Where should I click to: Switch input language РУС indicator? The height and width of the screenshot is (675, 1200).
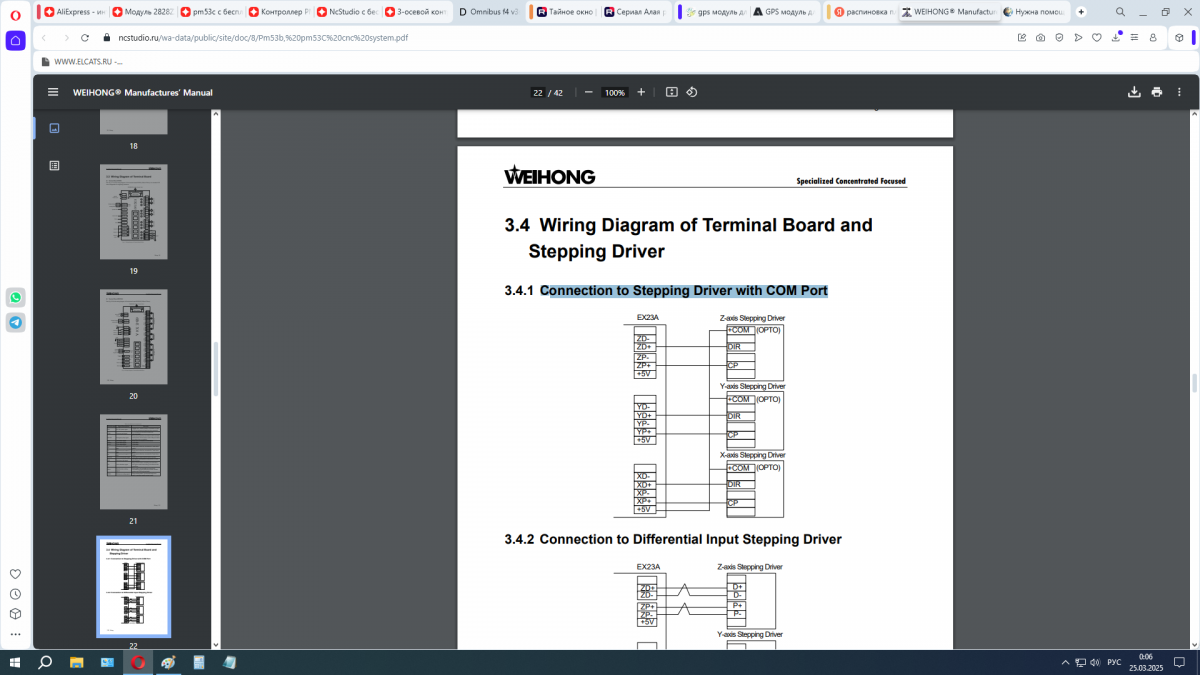(x=1114, y=662)
